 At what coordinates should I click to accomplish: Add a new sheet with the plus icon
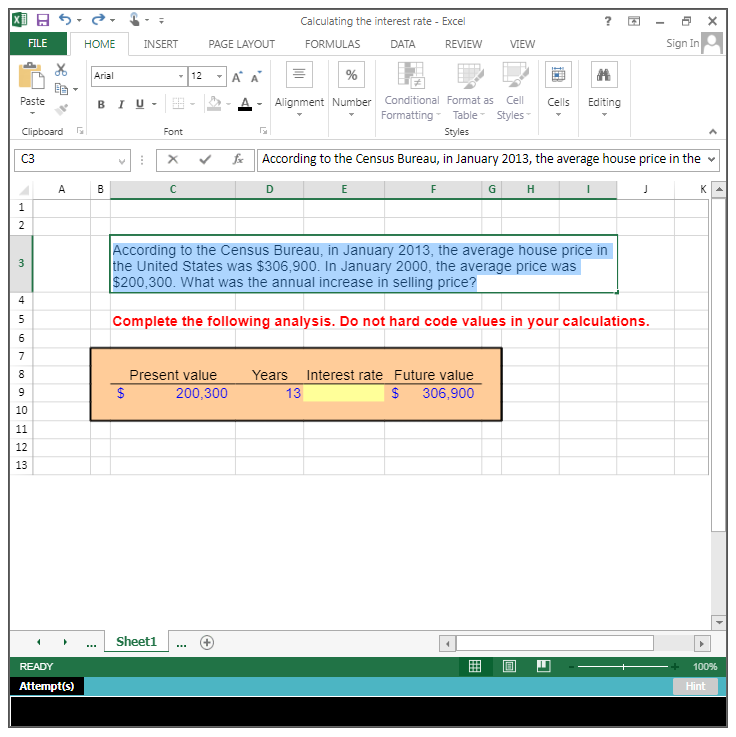click(x=207, y=643)
